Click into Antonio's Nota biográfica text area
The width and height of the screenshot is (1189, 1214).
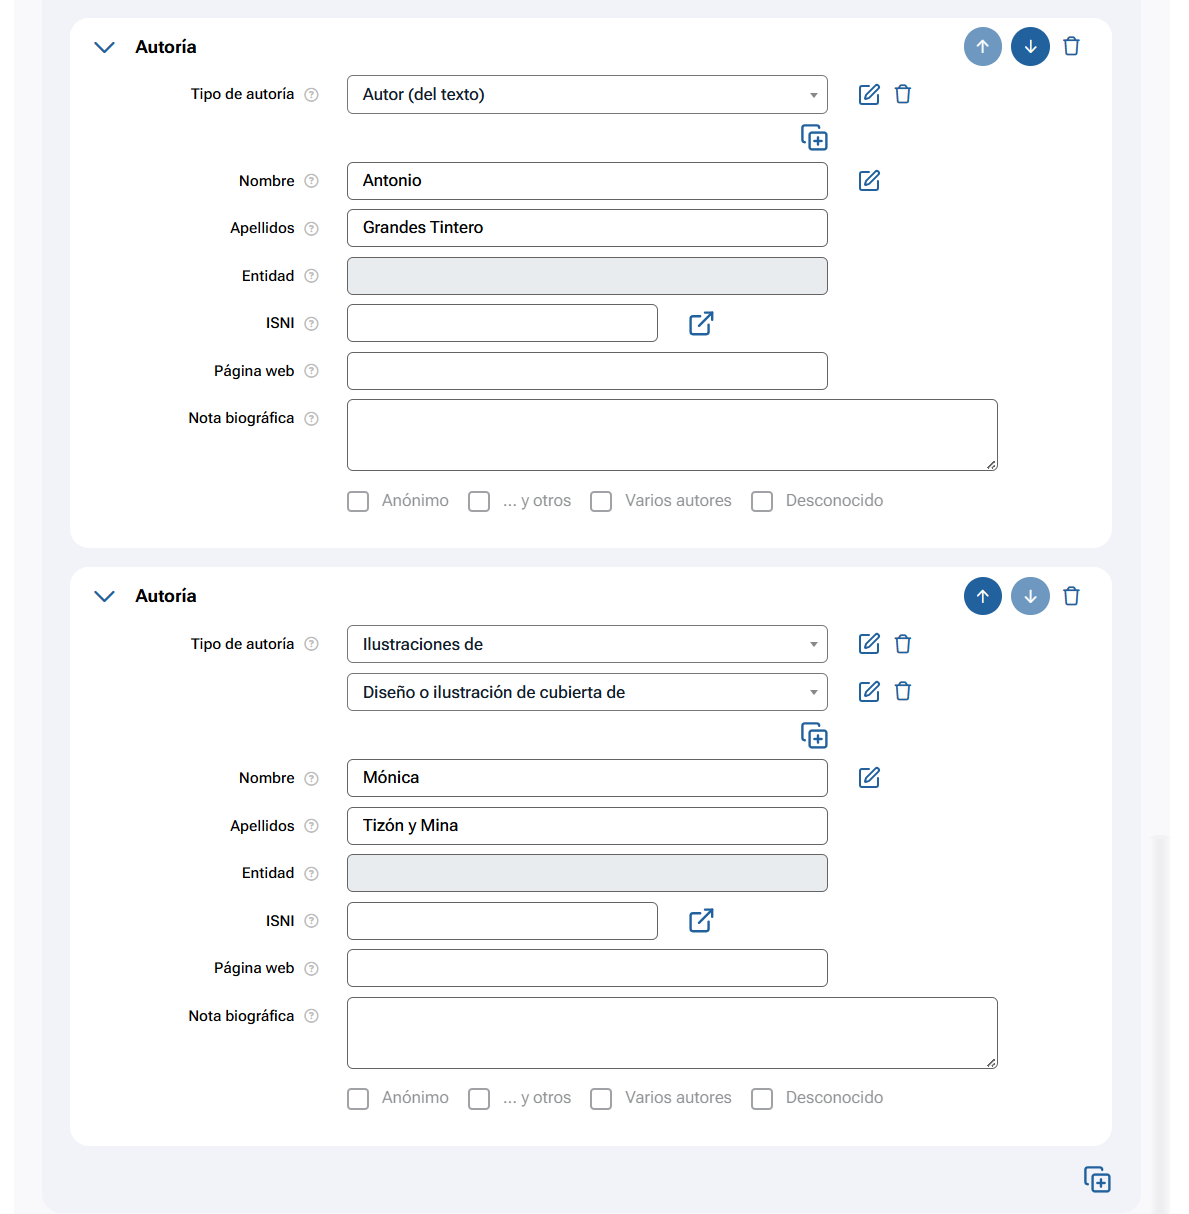click(x=672, y=435)
